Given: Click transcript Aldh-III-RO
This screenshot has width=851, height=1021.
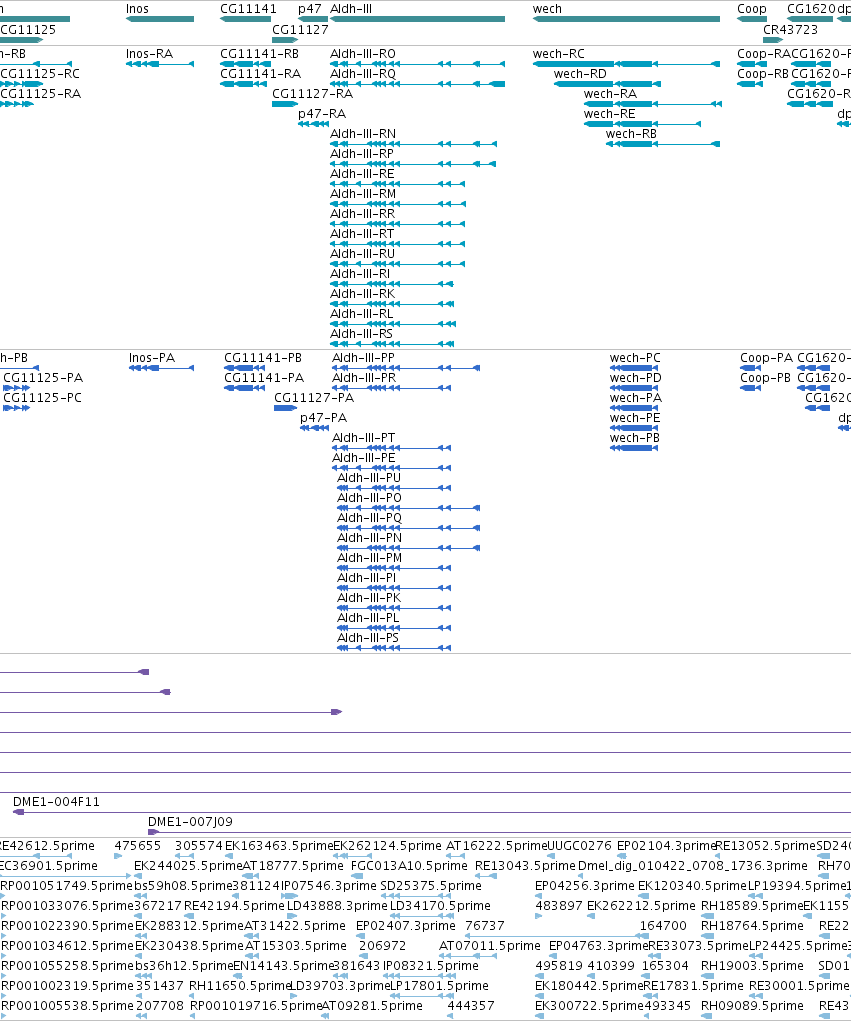Looking at the screenshot, I should (363, 53).
